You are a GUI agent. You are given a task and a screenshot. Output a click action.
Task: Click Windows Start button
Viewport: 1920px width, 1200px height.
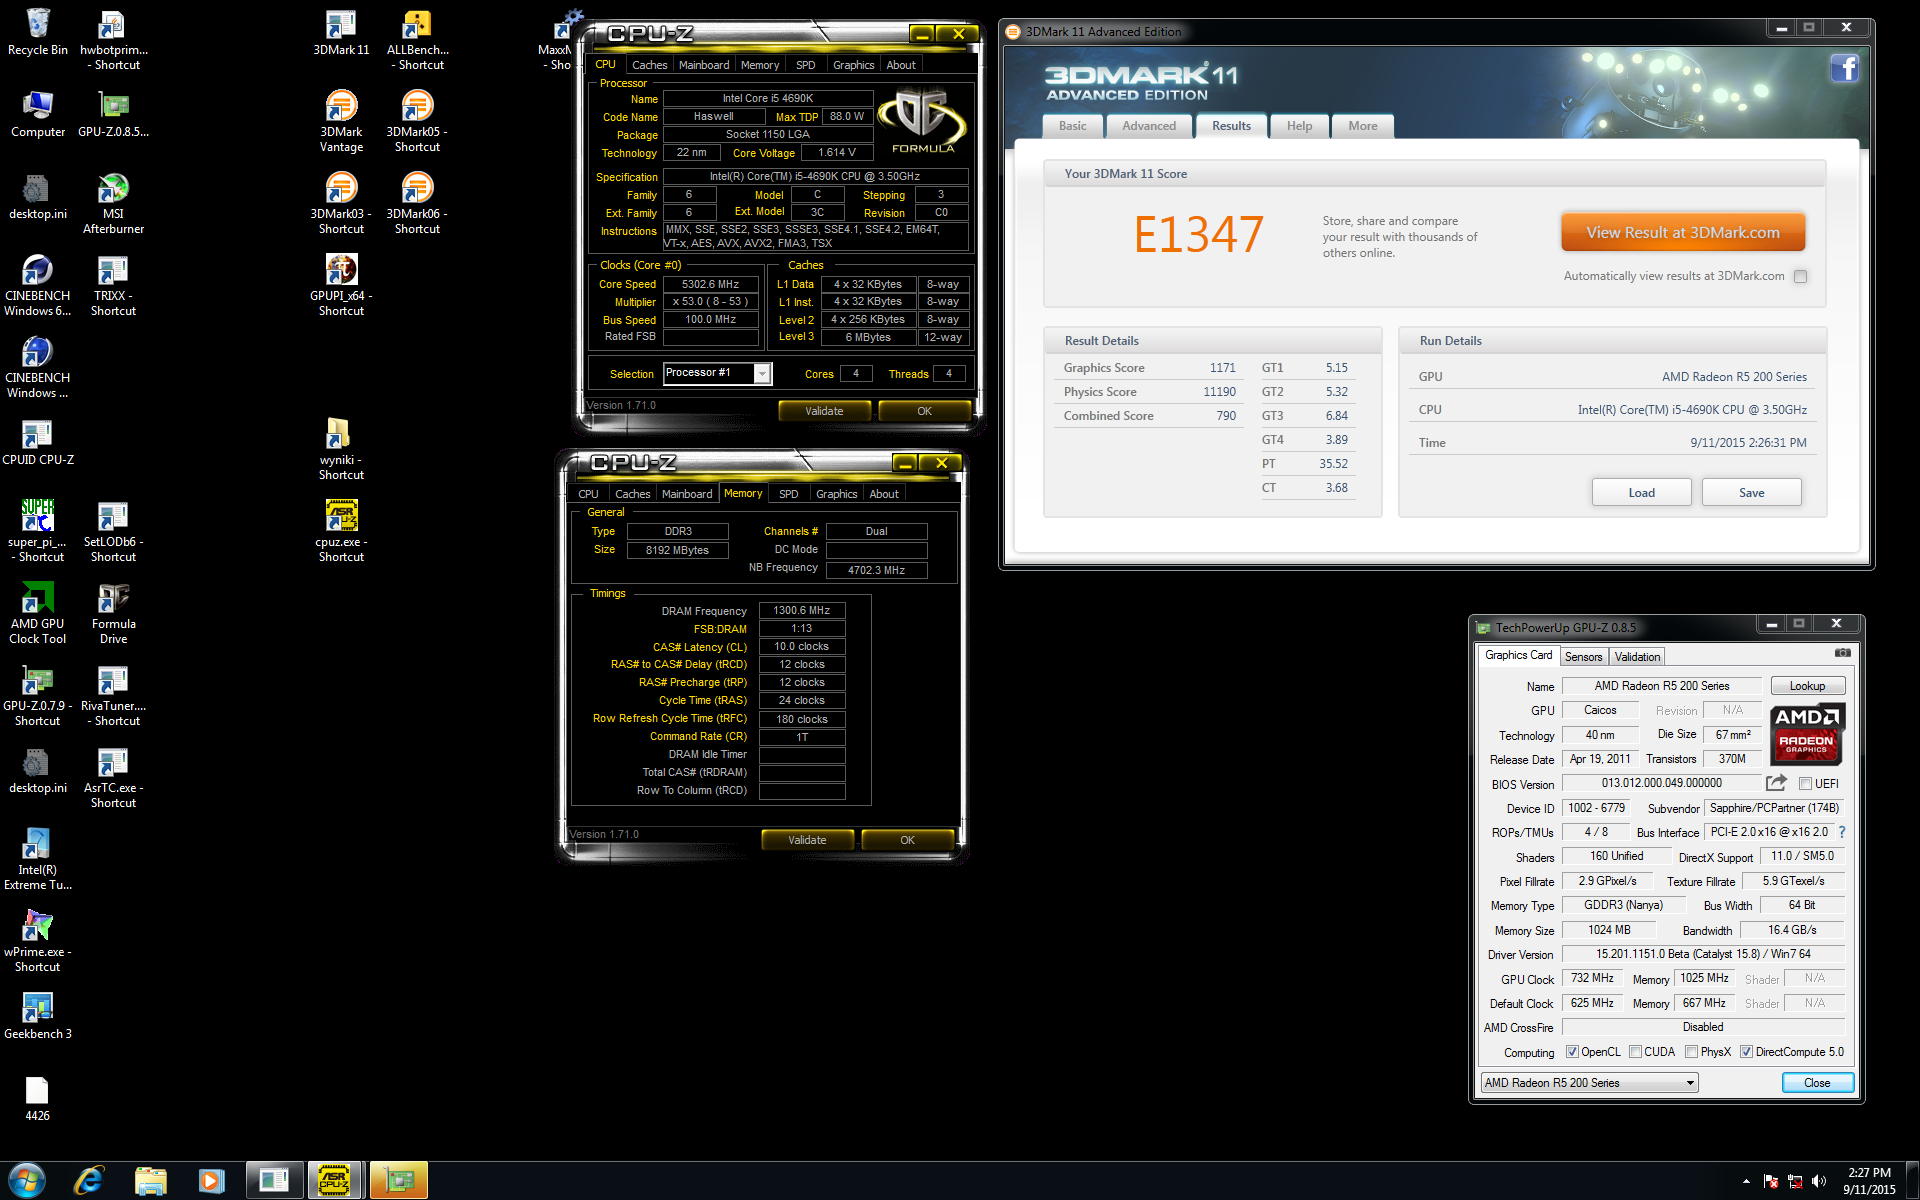26,1180
